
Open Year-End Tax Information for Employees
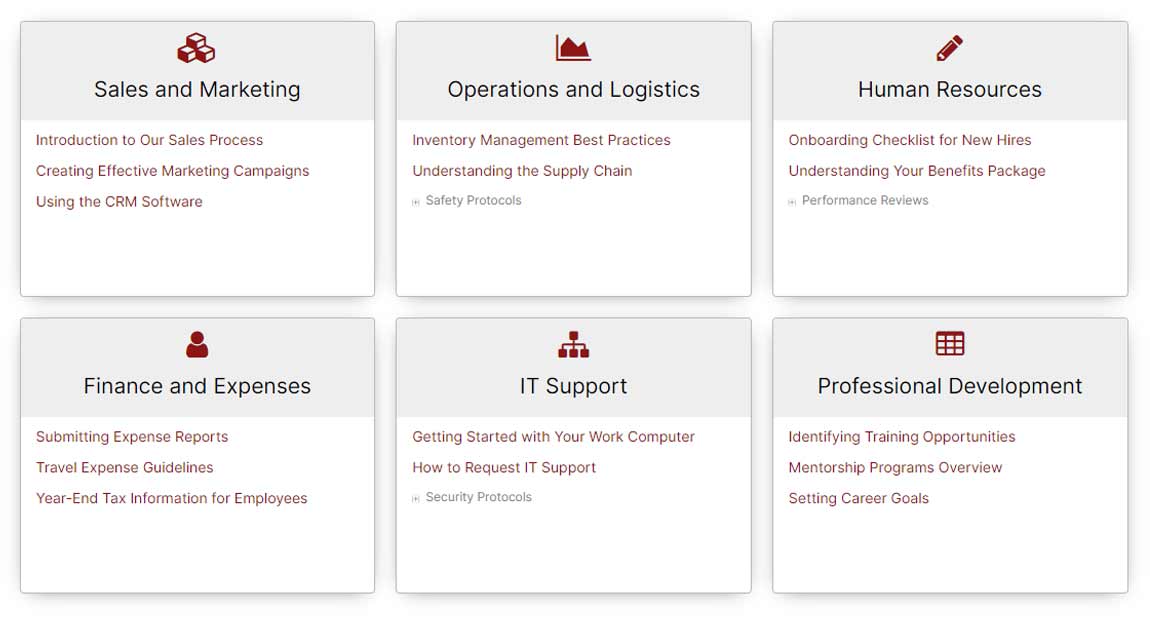point(171,498)
